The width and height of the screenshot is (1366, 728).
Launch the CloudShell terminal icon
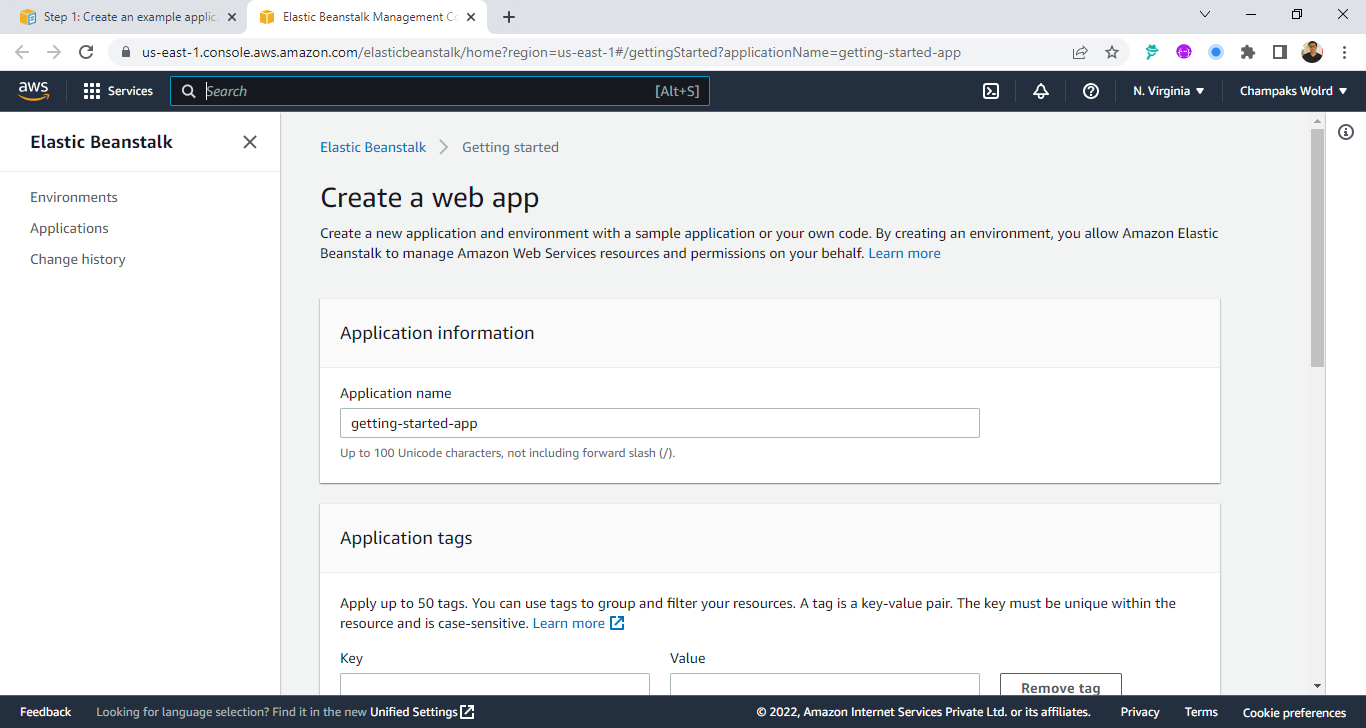991,91
